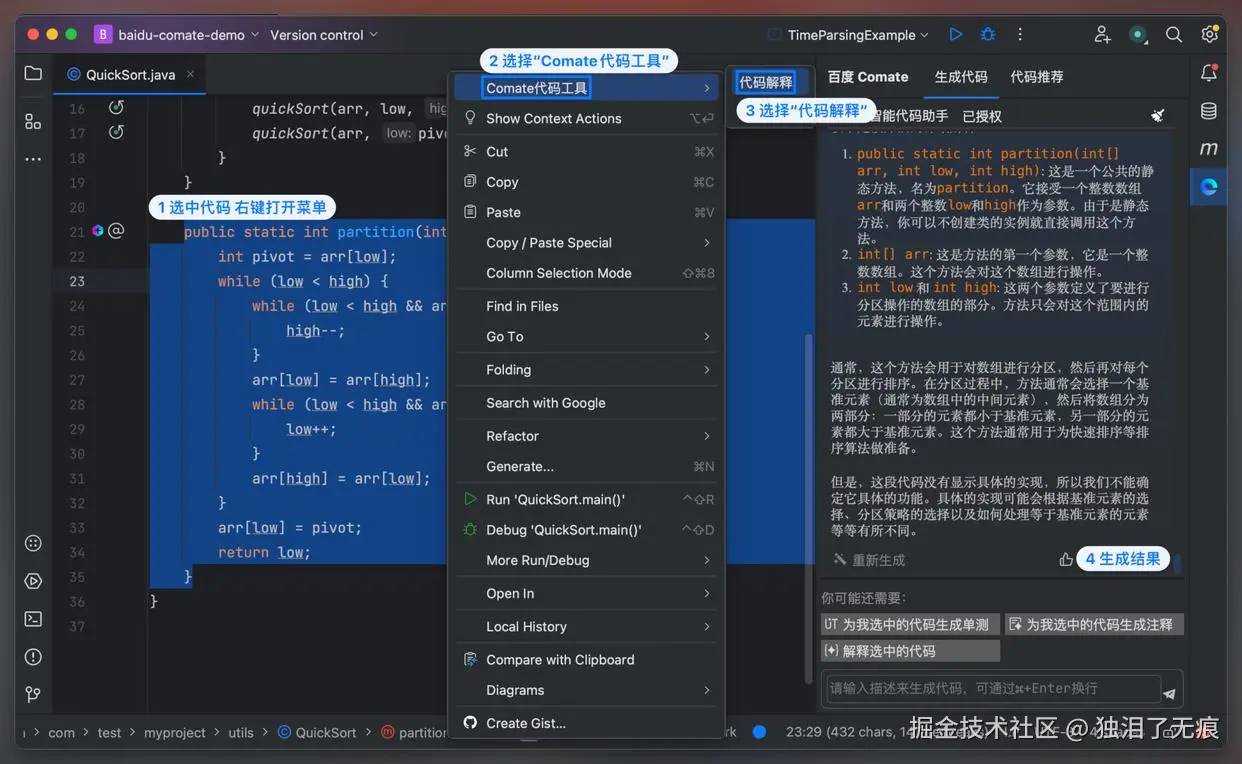Image resolution: width=1242 pixels, height=764 pixels.
Task: Show more tool windows via left ellipsis
Action: click(33, 158)
